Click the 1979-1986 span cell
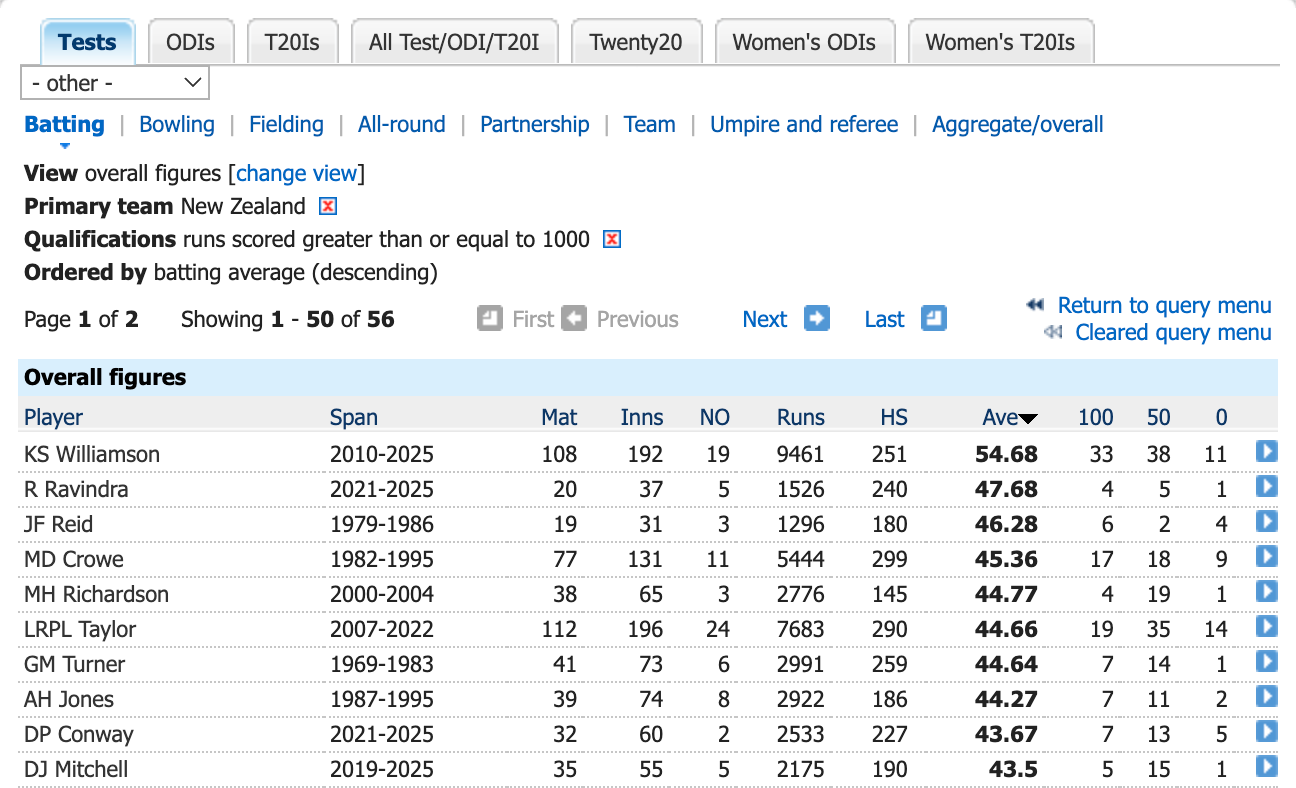The width and height of the screenshot is (1296, 788). tap(382, 524)
